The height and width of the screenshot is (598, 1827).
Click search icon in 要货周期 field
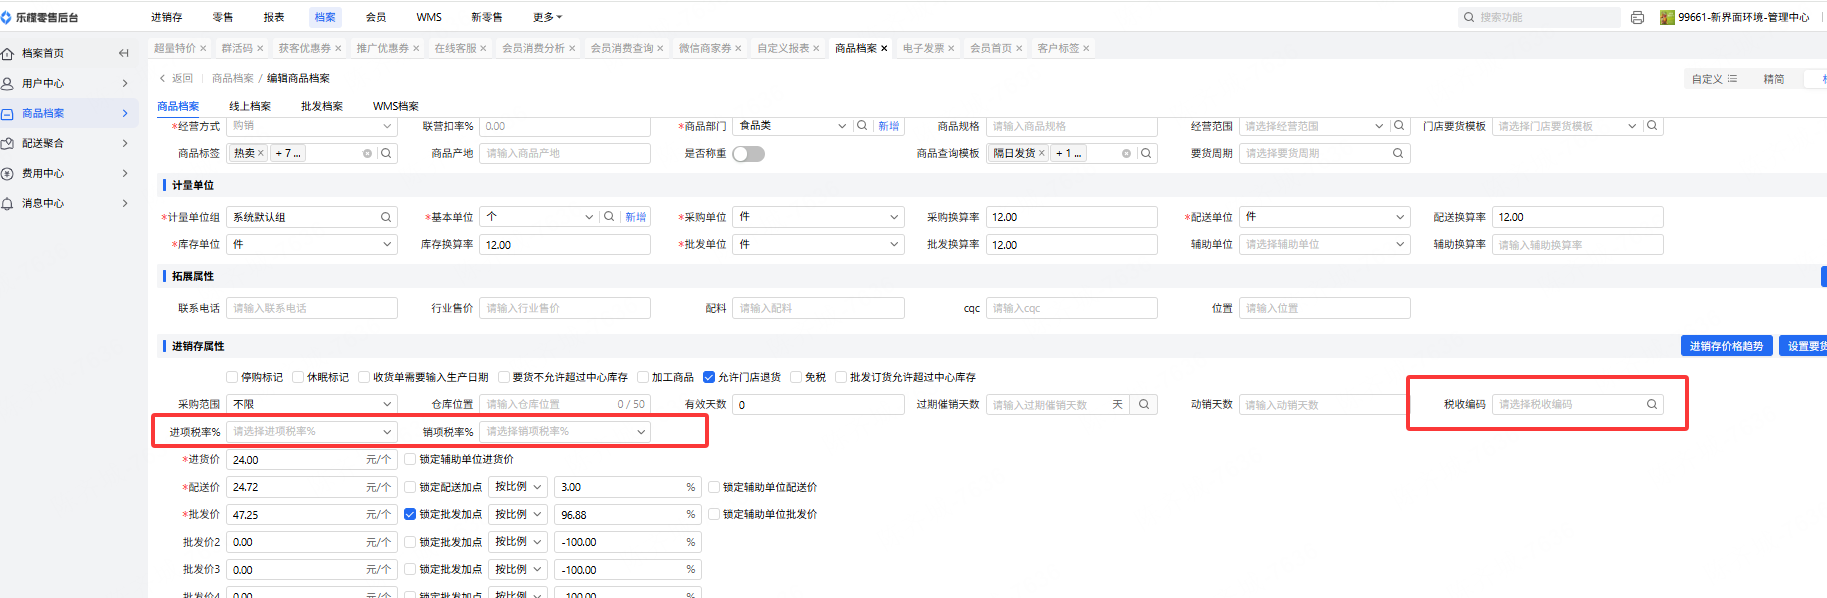(1398, 153)
